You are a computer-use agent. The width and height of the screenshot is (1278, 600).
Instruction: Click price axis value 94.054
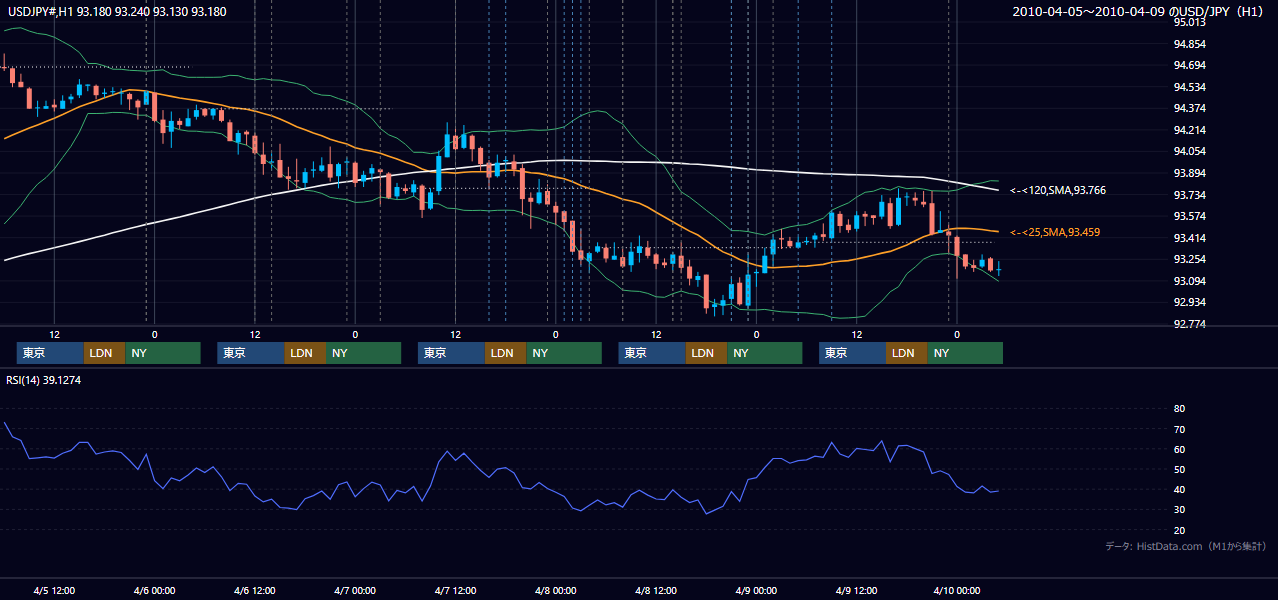pyautogui.click(x=1188, y=151)
